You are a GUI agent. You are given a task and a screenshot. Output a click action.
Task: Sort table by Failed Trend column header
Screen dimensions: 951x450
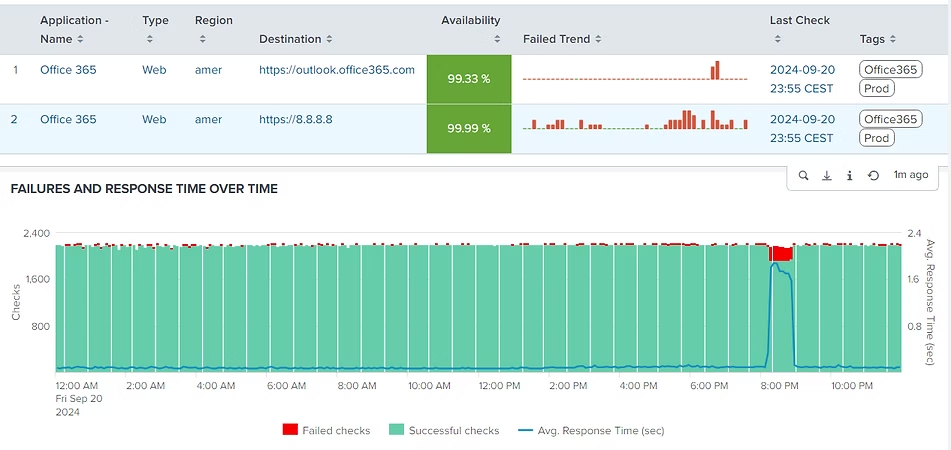(562, 39)
